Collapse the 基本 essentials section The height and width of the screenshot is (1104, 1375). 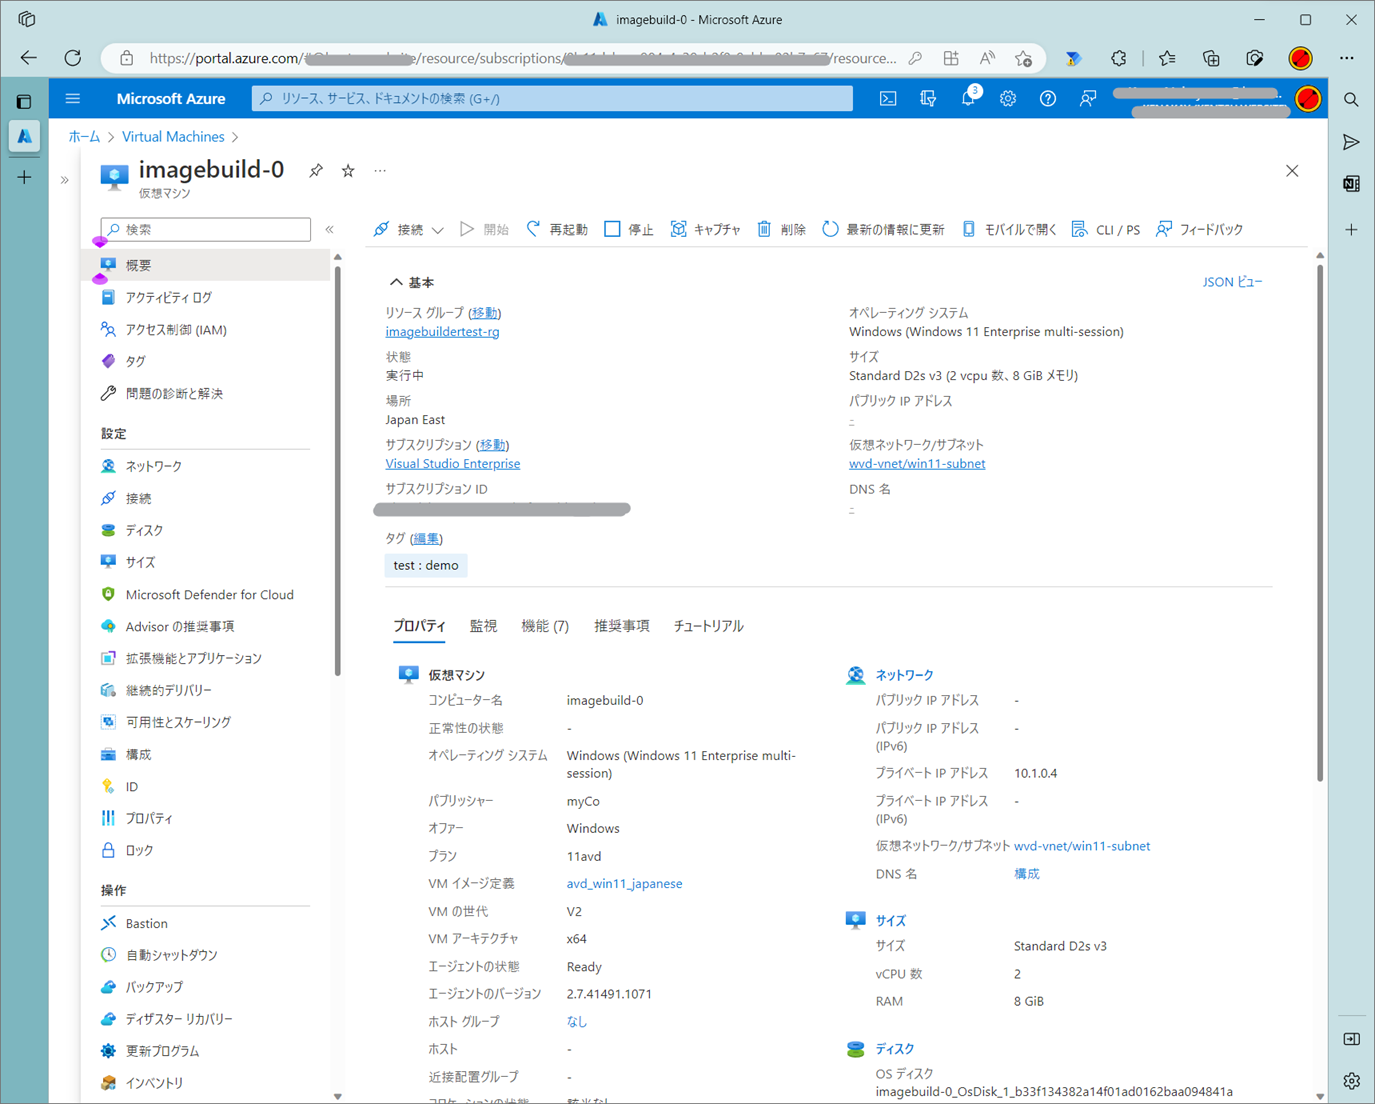[397, 283]
